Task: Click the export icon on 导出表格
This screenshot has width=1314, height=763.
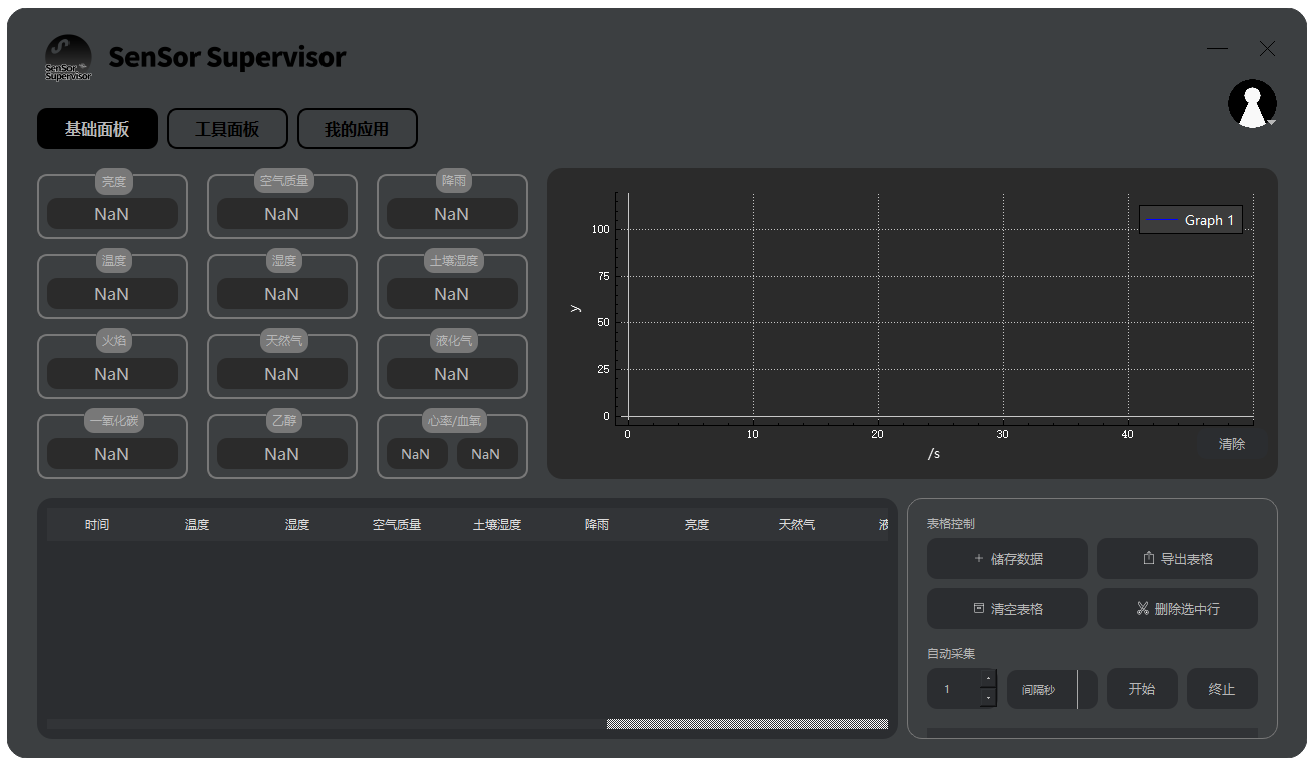Action: click(1148, 559)
